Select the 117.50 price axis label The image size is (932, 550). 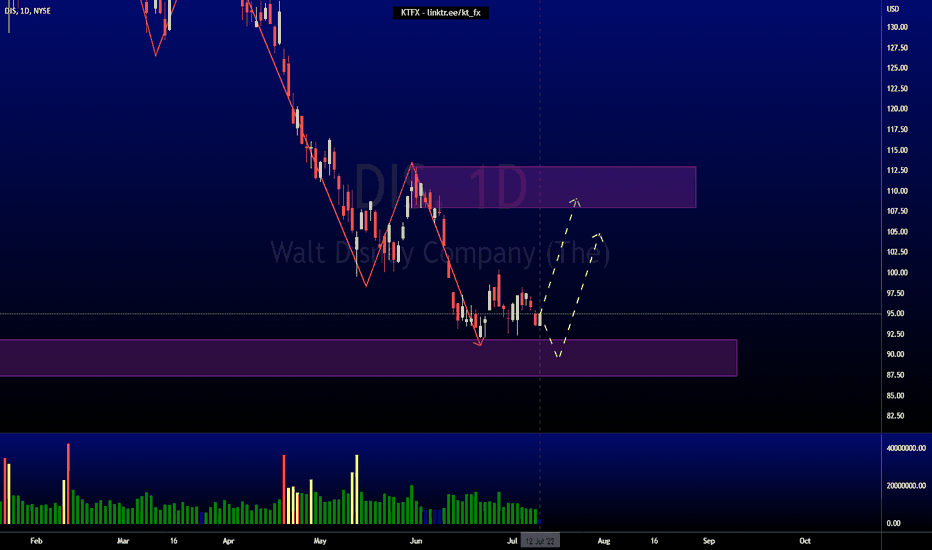pos(897,130)
